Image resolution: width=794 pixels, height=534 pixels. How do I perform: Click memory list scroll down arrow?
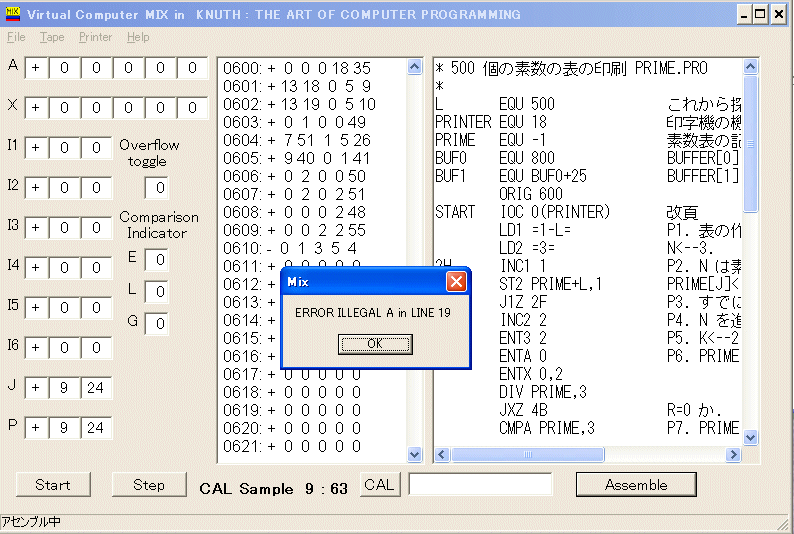pos(414,454)
